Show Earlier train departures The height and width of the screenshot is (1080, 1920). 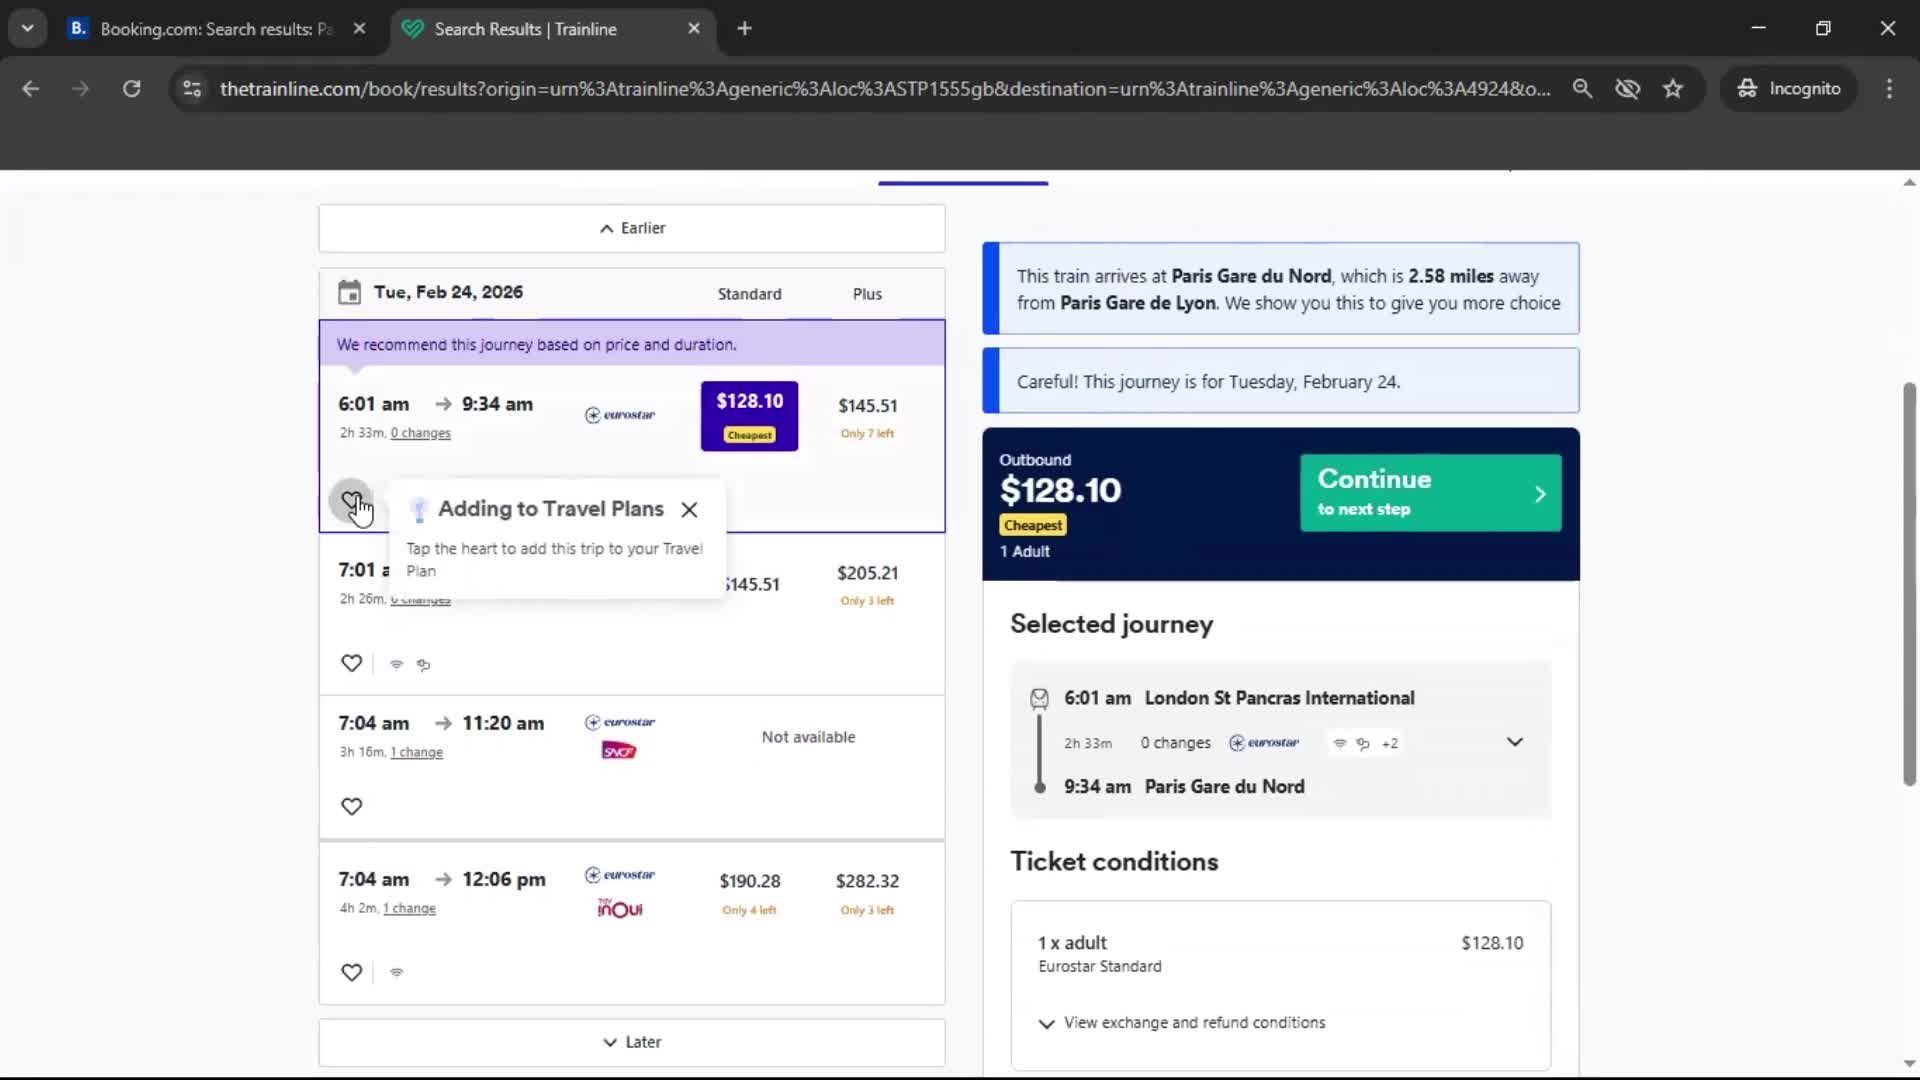[x=632, y=228]
